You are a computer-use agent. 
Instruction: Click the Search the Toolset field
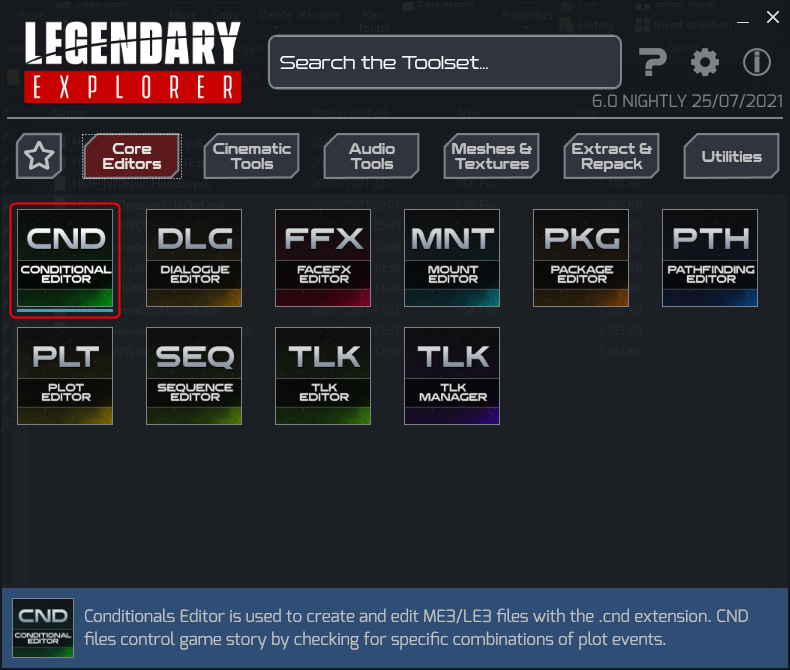click(445, 62)
